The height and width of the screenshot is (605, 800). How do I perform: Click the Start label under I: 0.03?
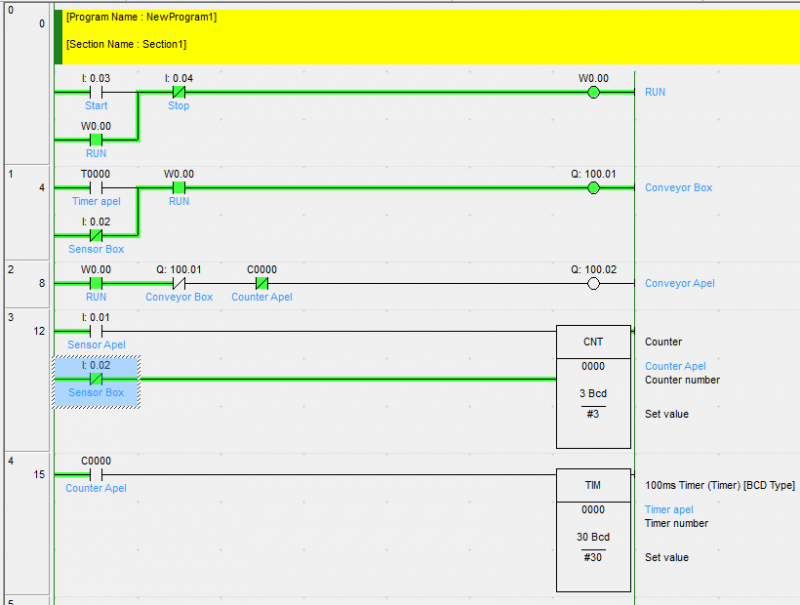[x=96, y=106]
